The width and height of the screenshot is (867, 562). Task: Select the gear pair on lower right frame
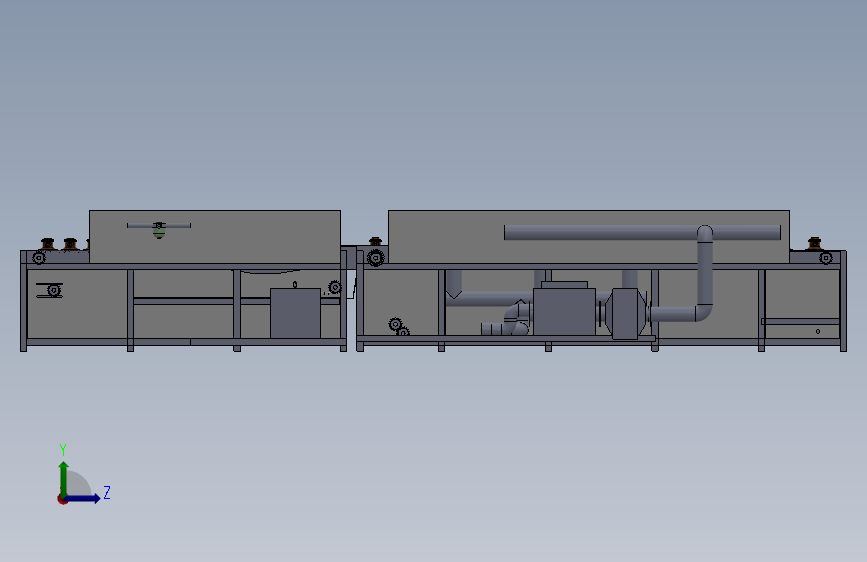click(399, 327)
